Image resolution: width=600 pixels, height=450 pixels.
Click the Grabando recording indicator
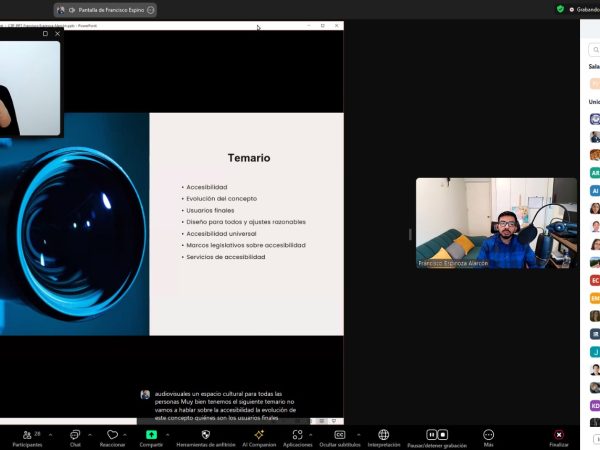pos(585,10)
